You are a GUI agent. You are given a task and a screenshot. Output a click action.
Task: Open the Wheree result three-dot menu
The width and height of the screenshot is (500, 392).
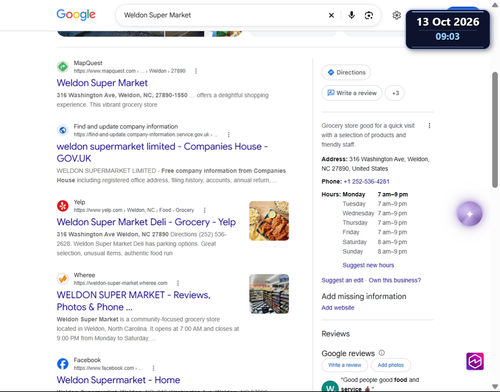click(178, 283)
